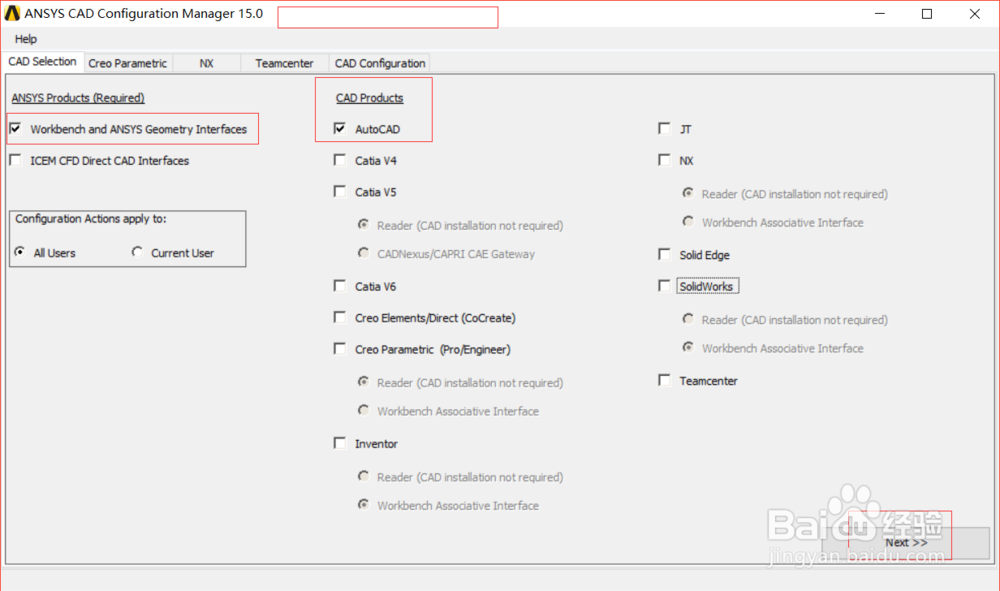Enable the Catia V4 checkbox
Image resolution: width=1000 pixels, height=591 pixels.
tap(340, 160)
